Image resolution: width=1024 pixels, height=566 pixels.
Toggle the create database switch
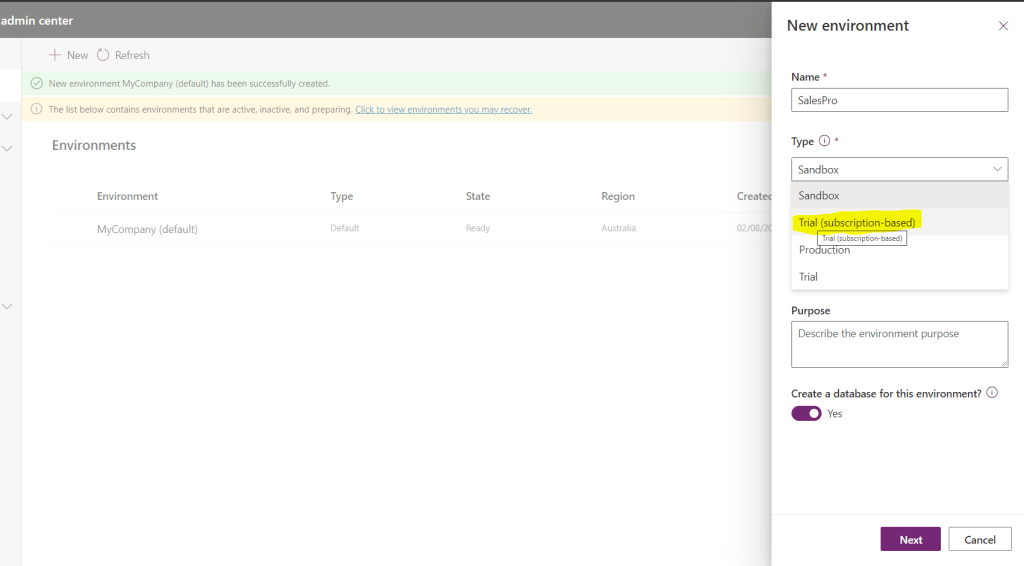tap(806, 413)
